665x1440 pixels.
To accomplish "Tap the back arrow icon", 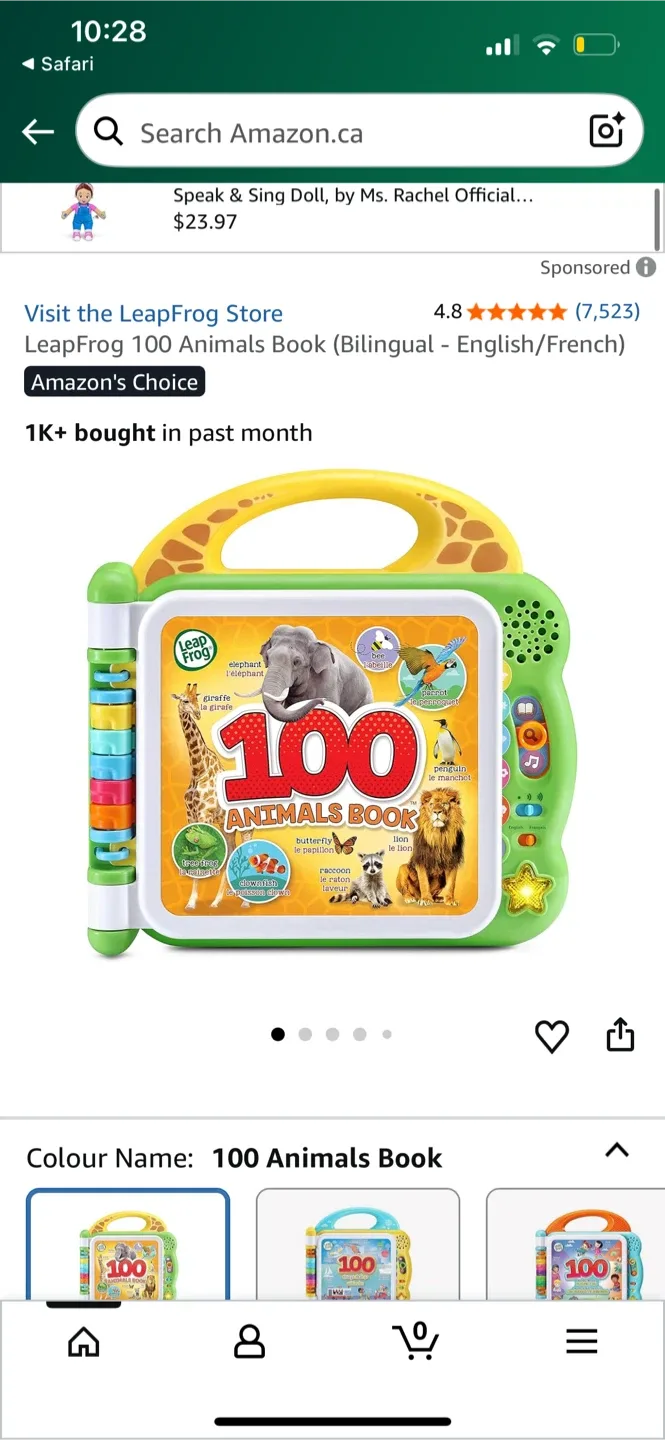I will pos(38,132).
